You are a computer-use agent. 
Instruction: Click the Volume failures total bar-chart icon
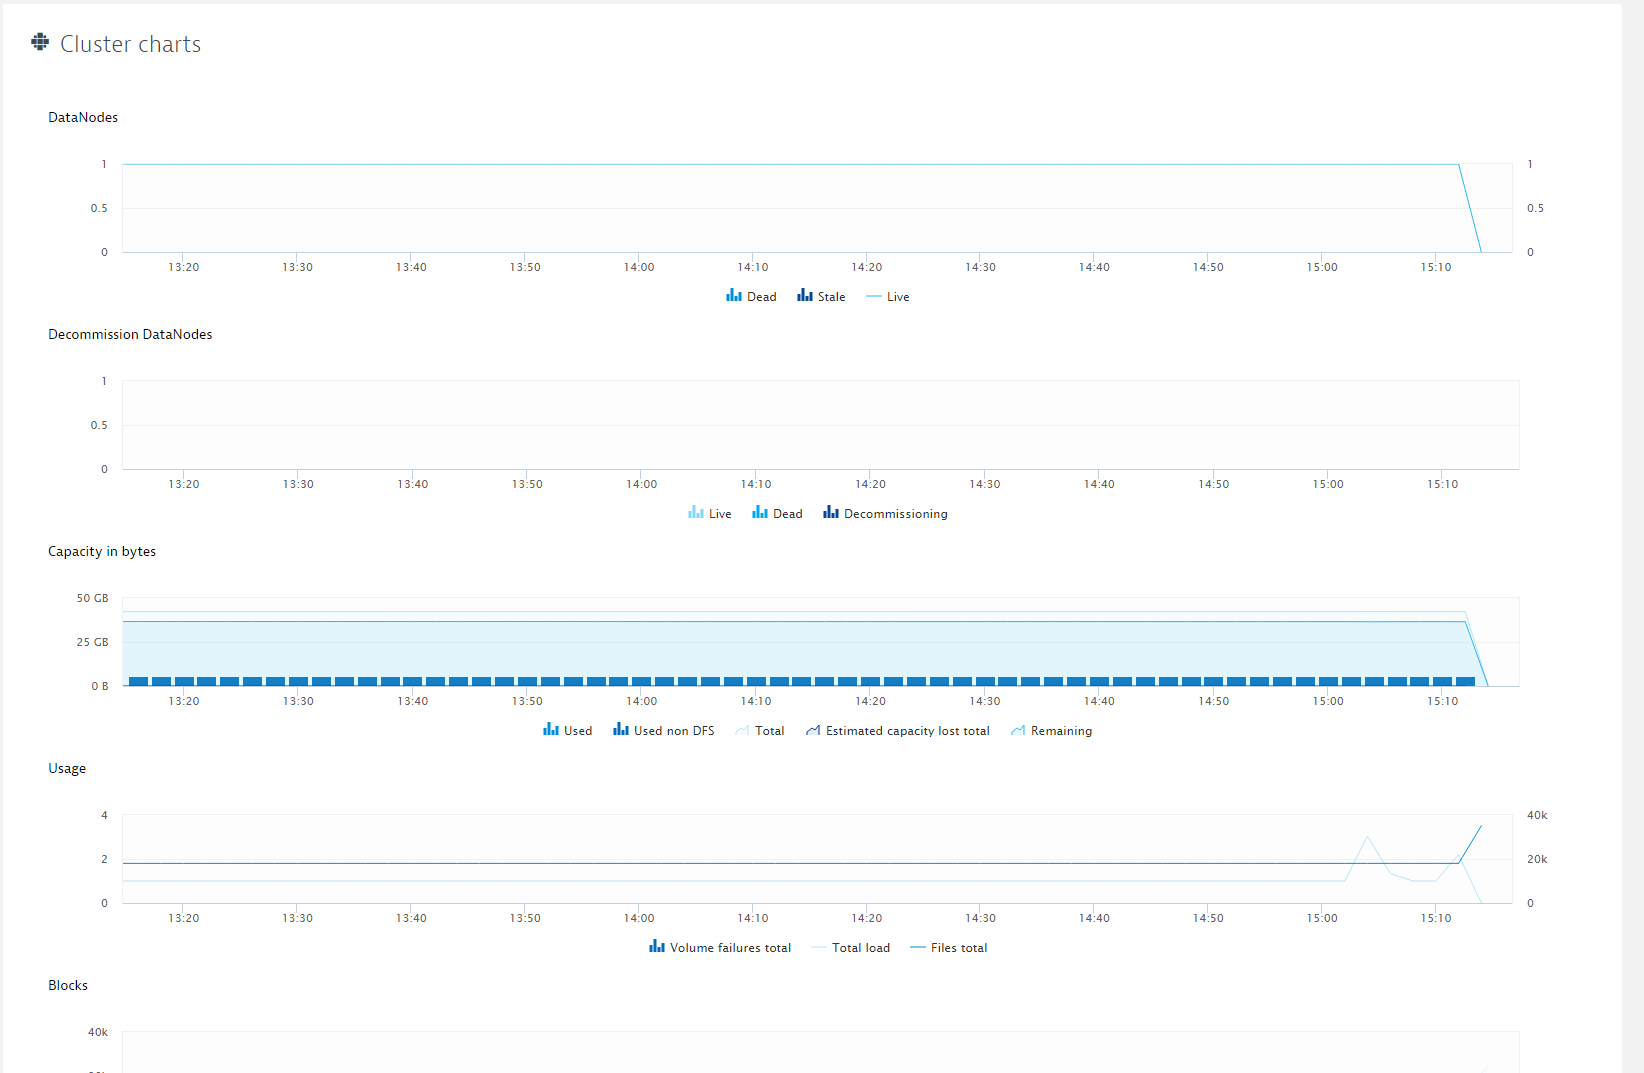[x=657, y=947]
